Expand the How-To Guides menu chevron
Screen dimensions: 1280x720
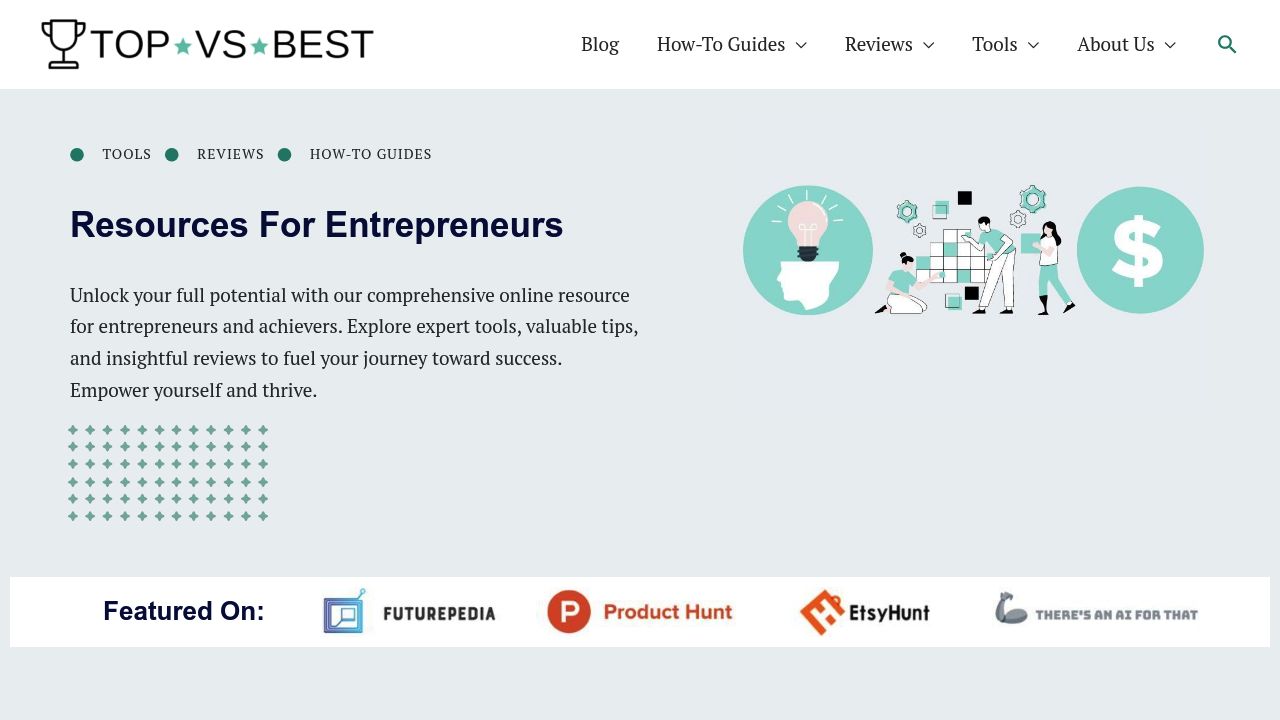801,45
